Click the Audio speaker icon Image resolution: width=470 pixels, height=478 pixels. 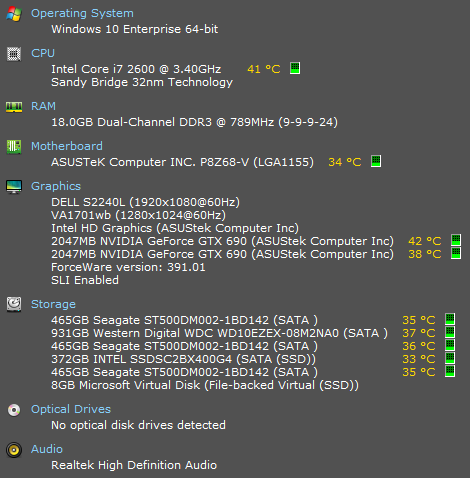[14, 450]
